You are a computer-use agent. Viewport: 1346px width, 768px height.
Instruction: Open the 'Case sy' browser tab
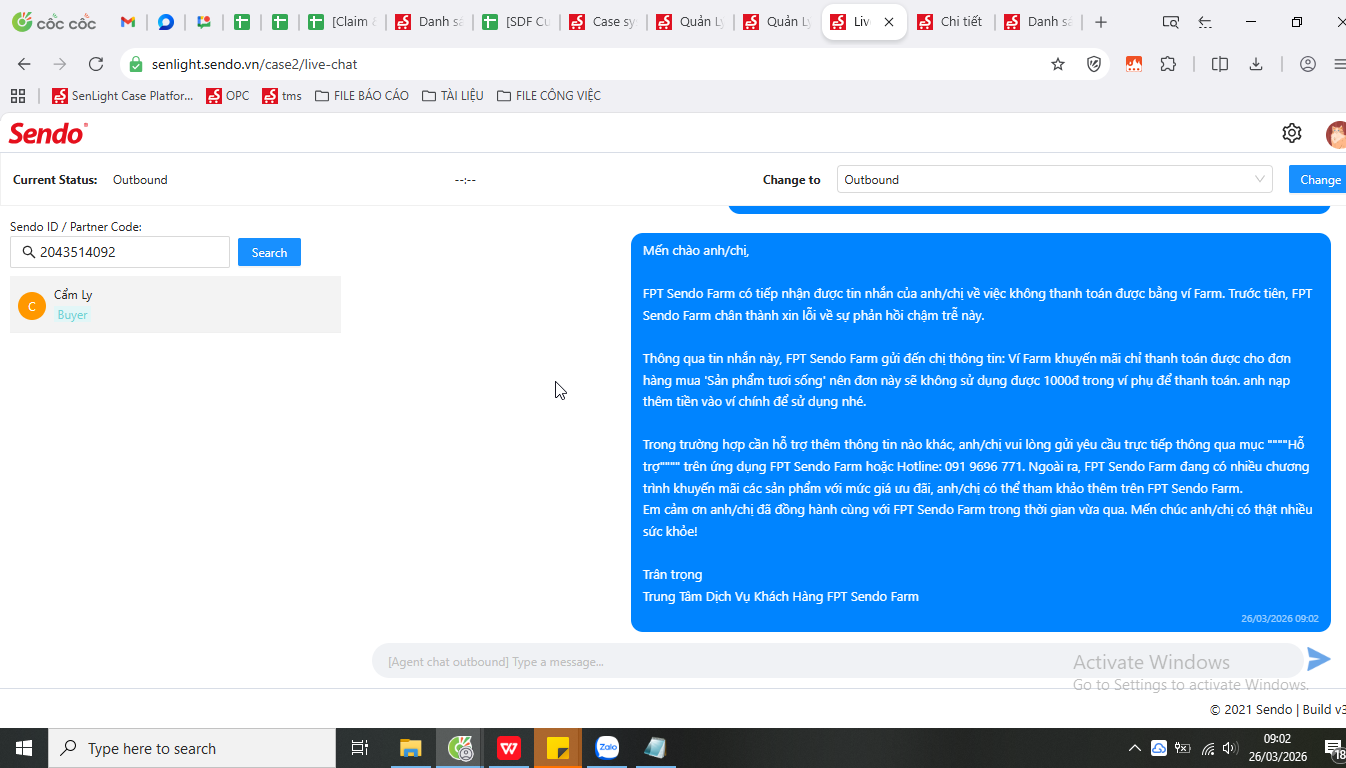(603, 22)
